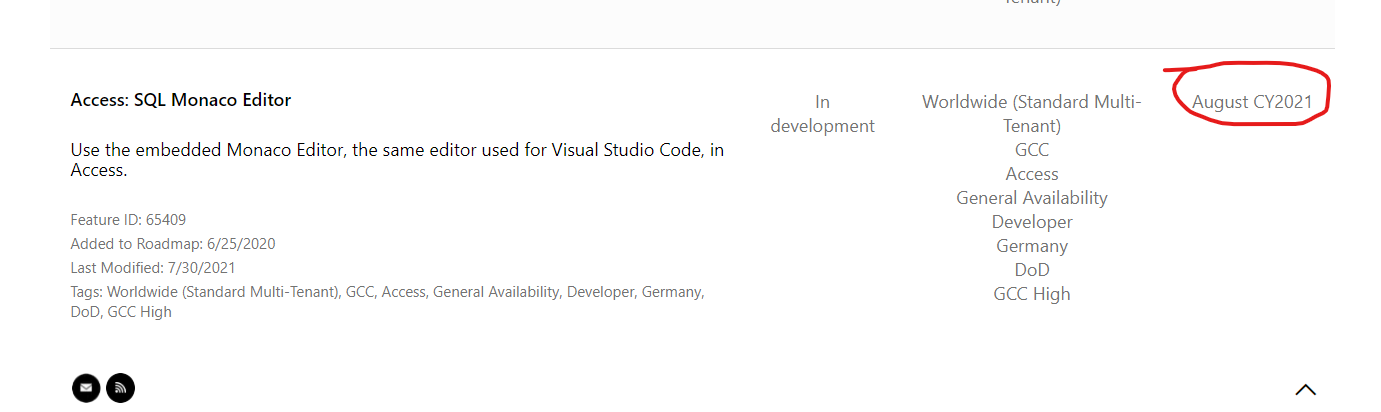Click the 'In development' status text
The height and width of the screenshot is (412, 1381).
click(x=822, y=114)
